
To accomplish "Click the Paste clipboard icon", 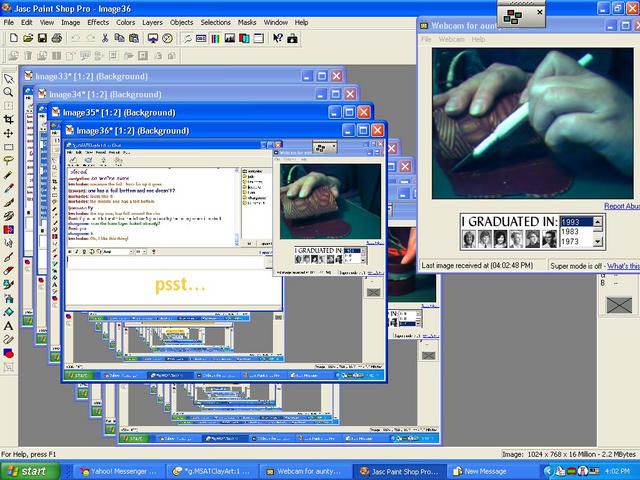I will (133, 38).
